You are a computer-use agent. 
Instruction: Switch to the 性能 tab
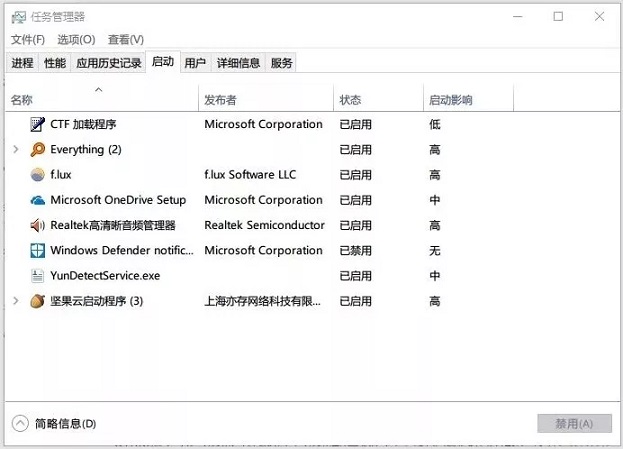click(55, 63)
